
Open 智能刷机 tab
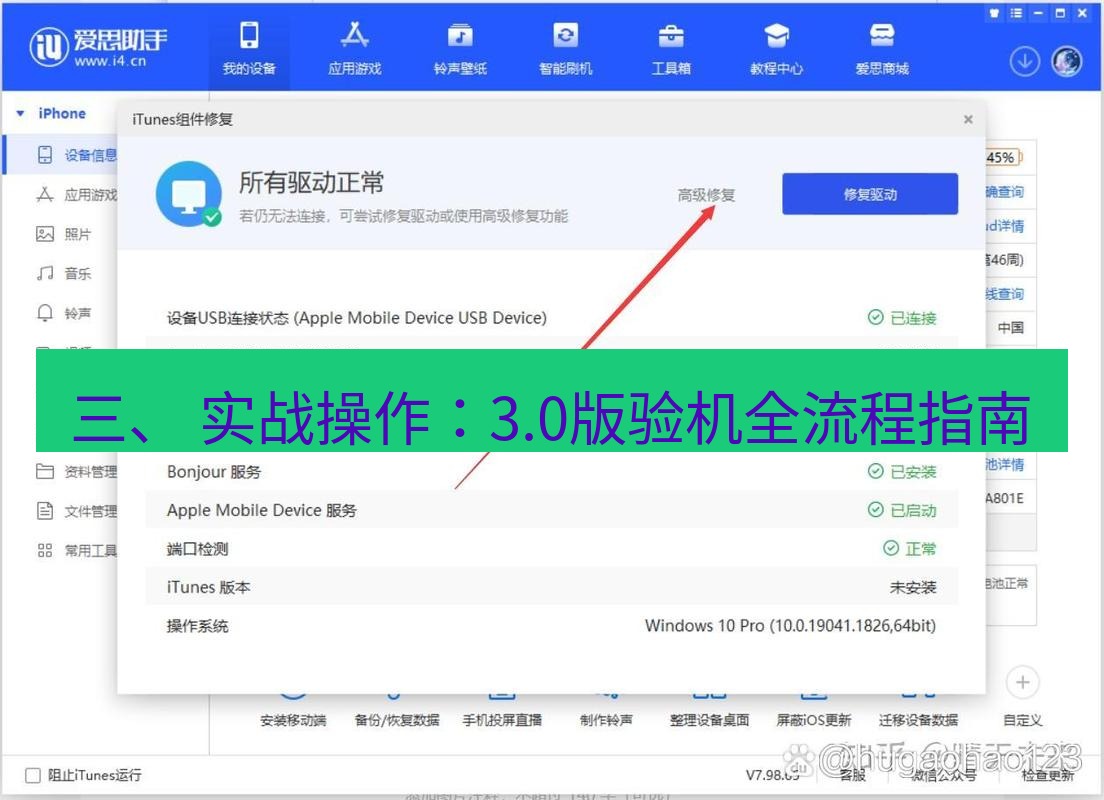565,48
